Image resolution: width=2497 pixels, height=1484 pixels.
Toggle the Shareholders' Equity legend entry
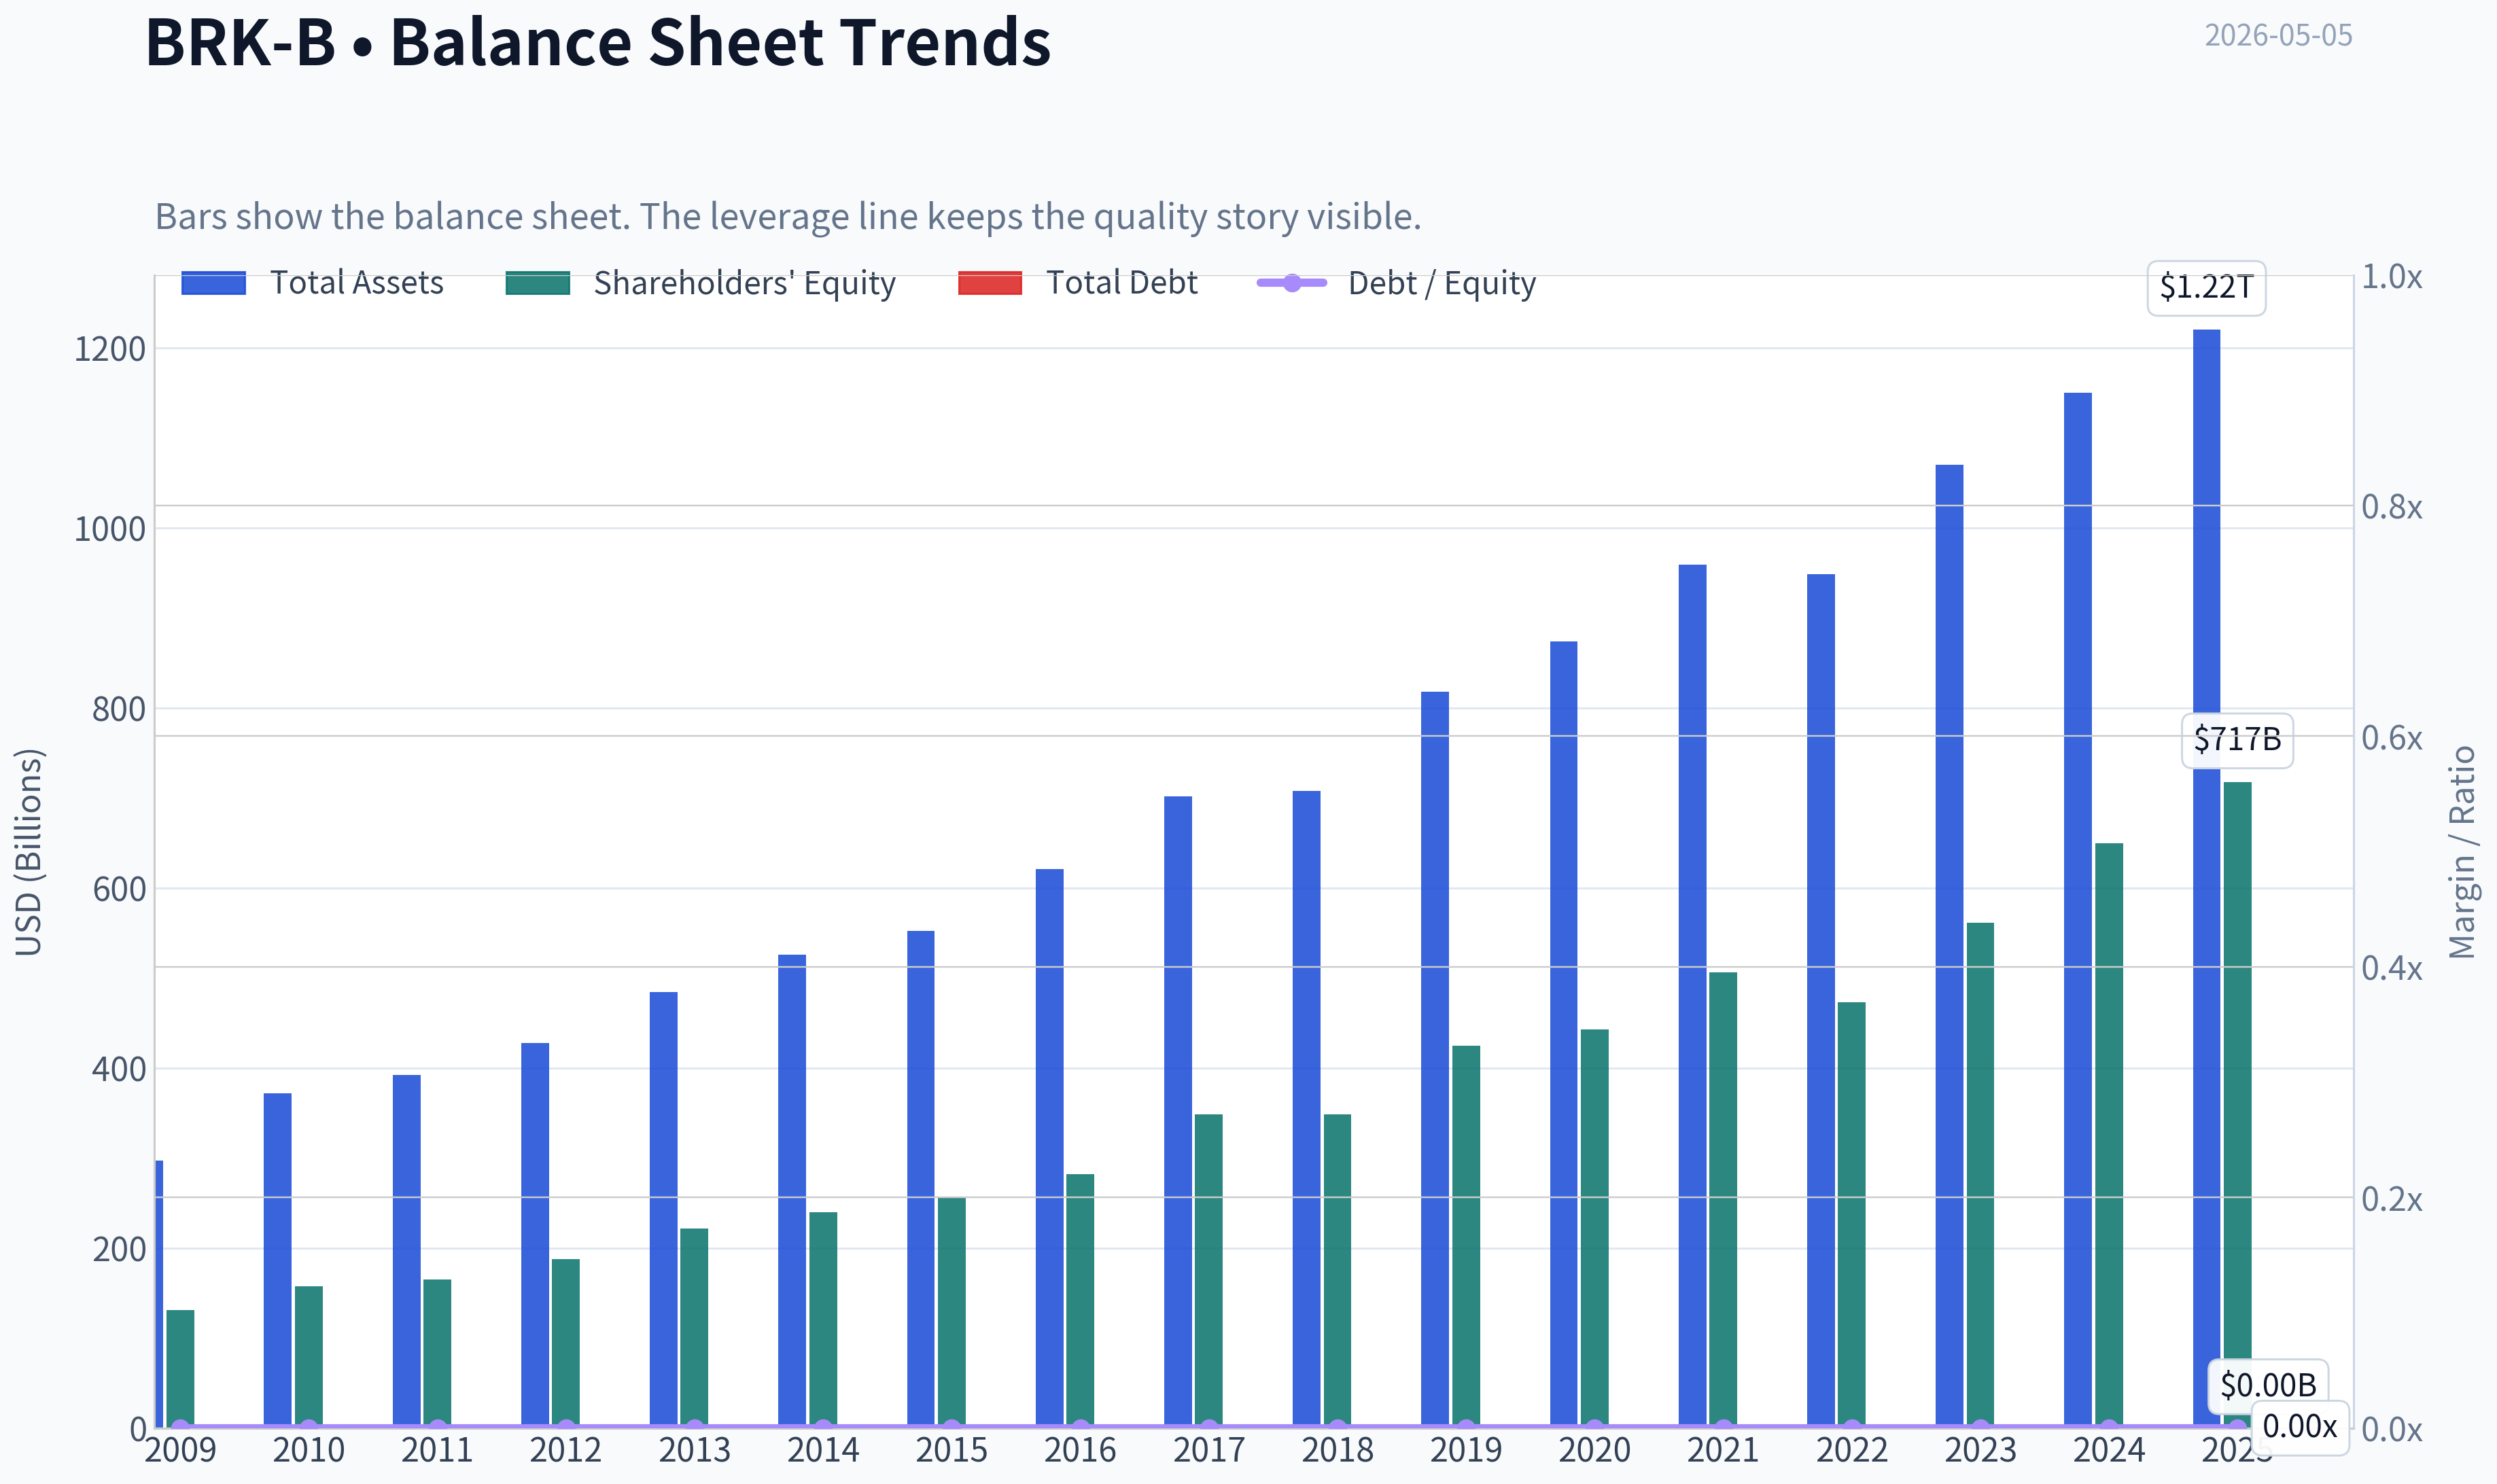coord(700,283)
